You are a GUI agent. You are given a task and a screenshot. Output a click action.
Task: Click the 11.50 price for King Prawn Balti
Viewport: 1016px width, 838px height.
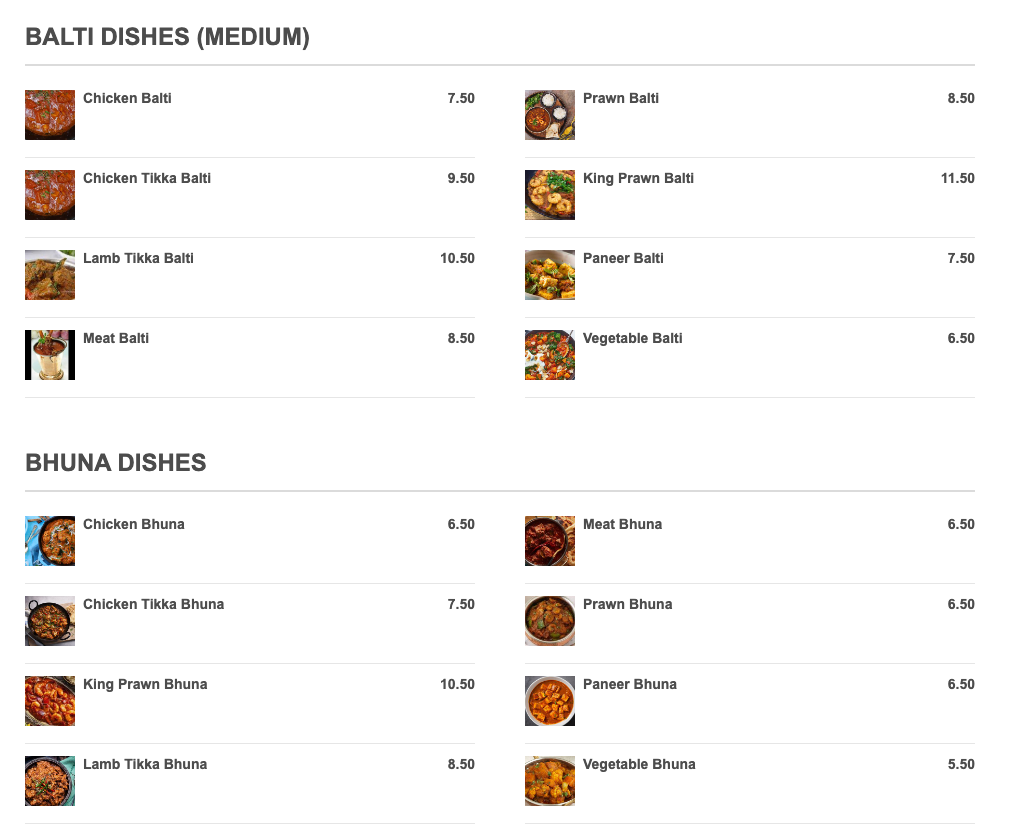957,179
